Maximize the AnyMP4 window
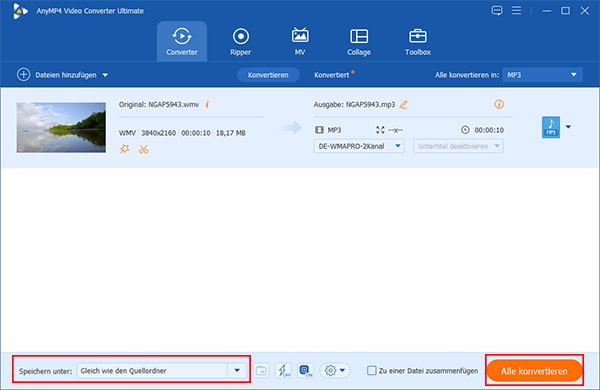The height and width of the screenshot is (390, 600). pos(565,11)
